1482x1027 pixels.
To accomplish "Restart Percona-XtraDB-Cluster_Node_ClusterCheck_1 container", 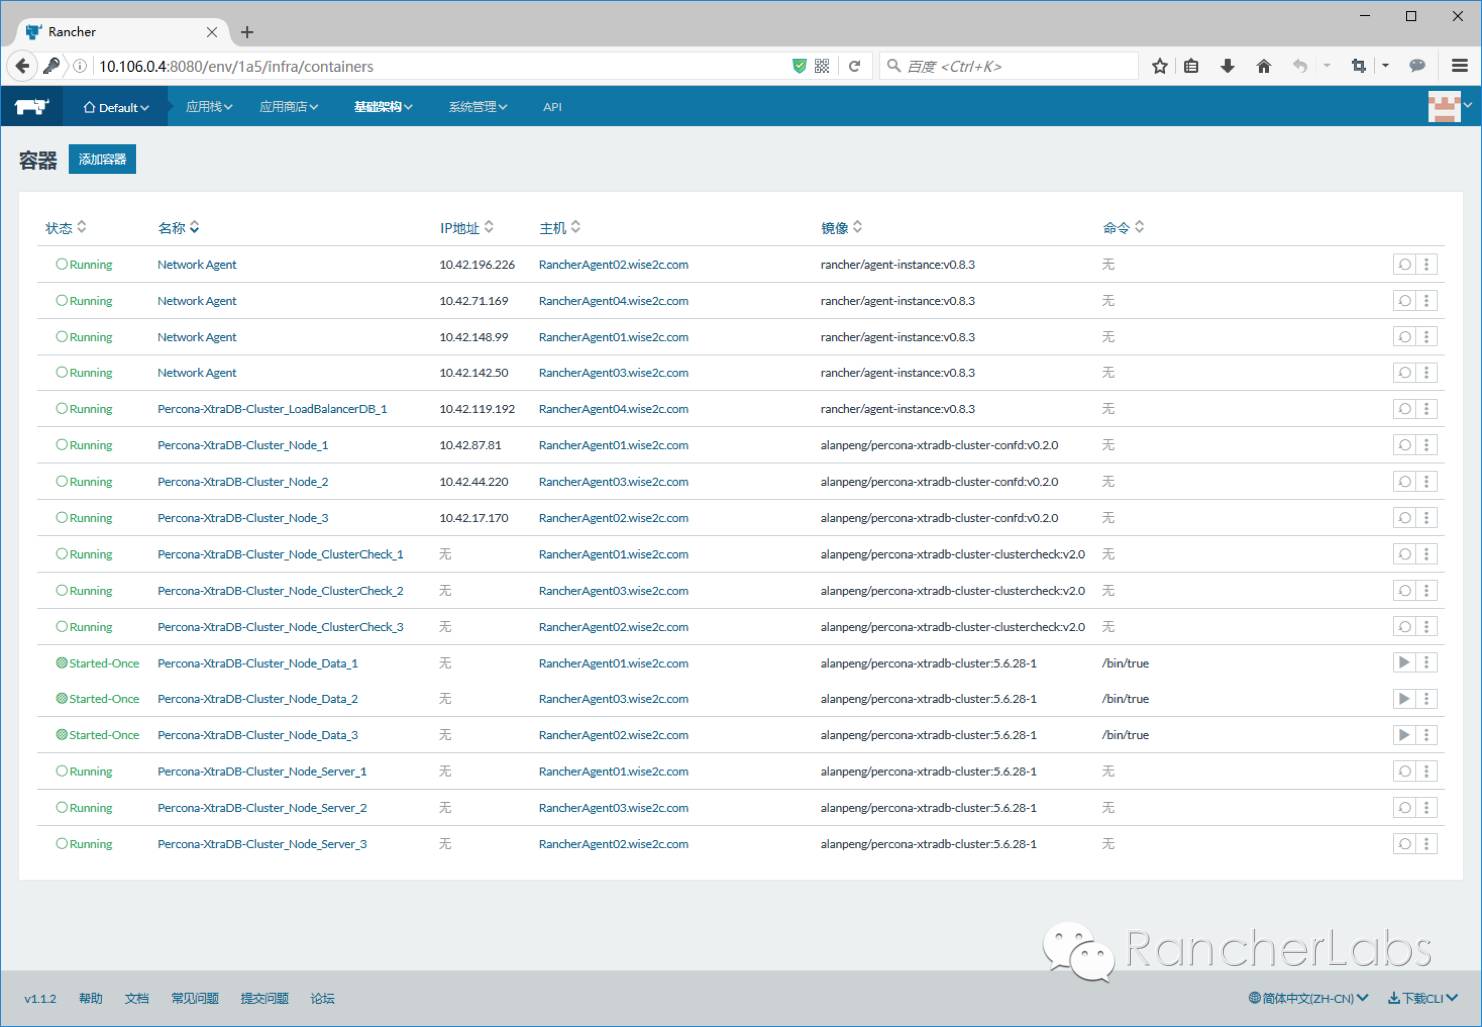I will pos(1404,554).
